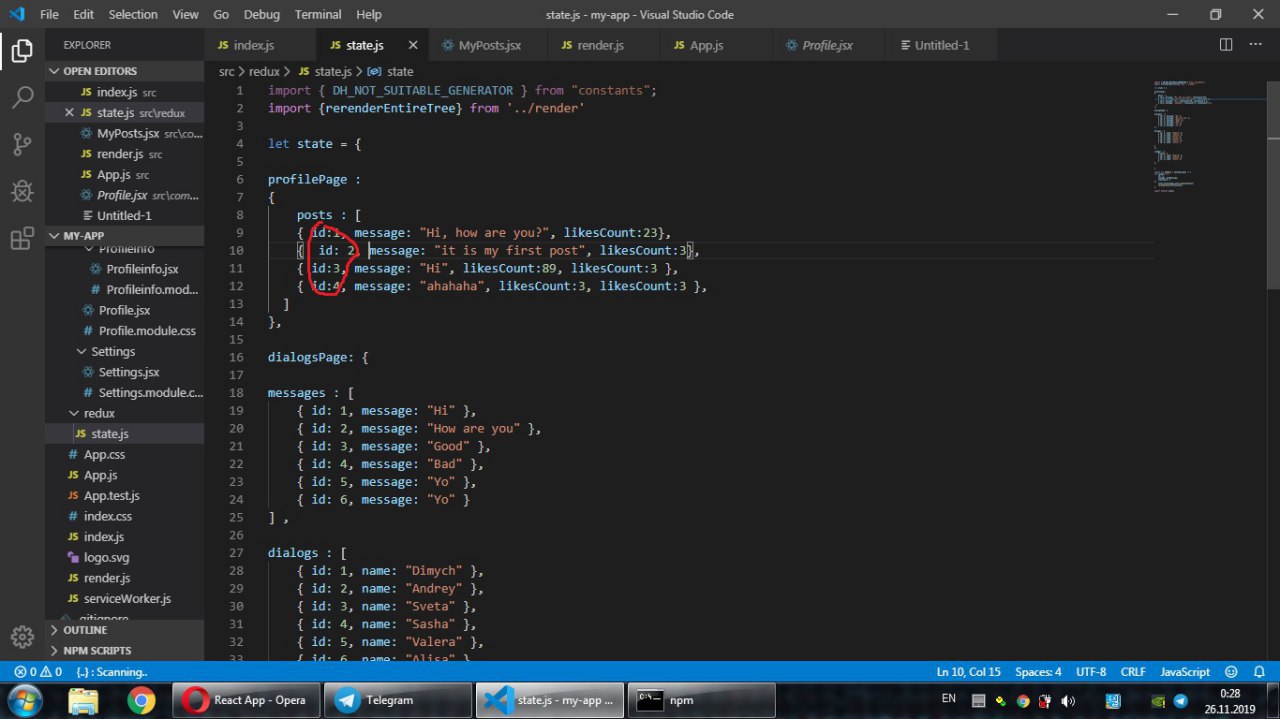Collapse the OPEN EDITORS section
1280x719 pixels.
pyautogui.click(x=100, y=71)
